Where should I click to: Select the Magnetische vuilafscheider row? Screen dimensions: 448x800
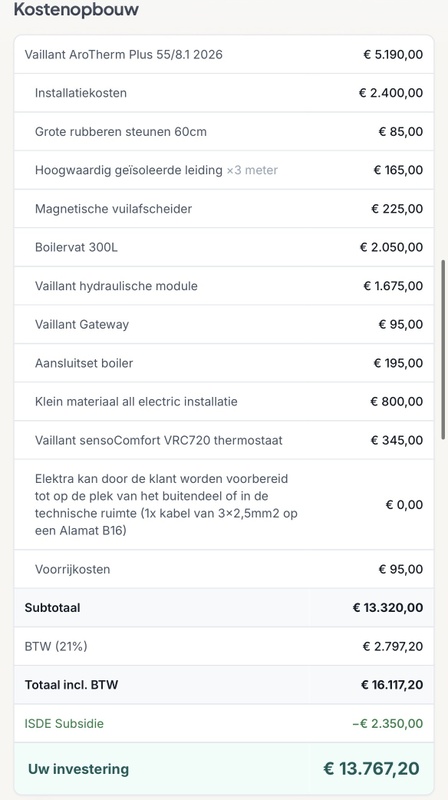[223, 209]
